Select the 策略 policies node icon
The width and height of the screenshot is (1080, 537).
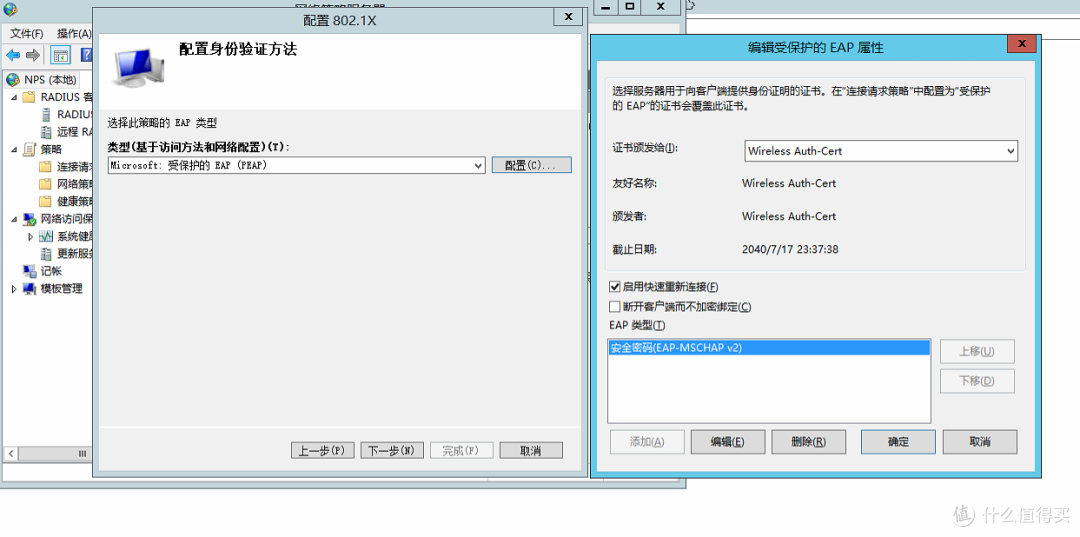(29, 149)
